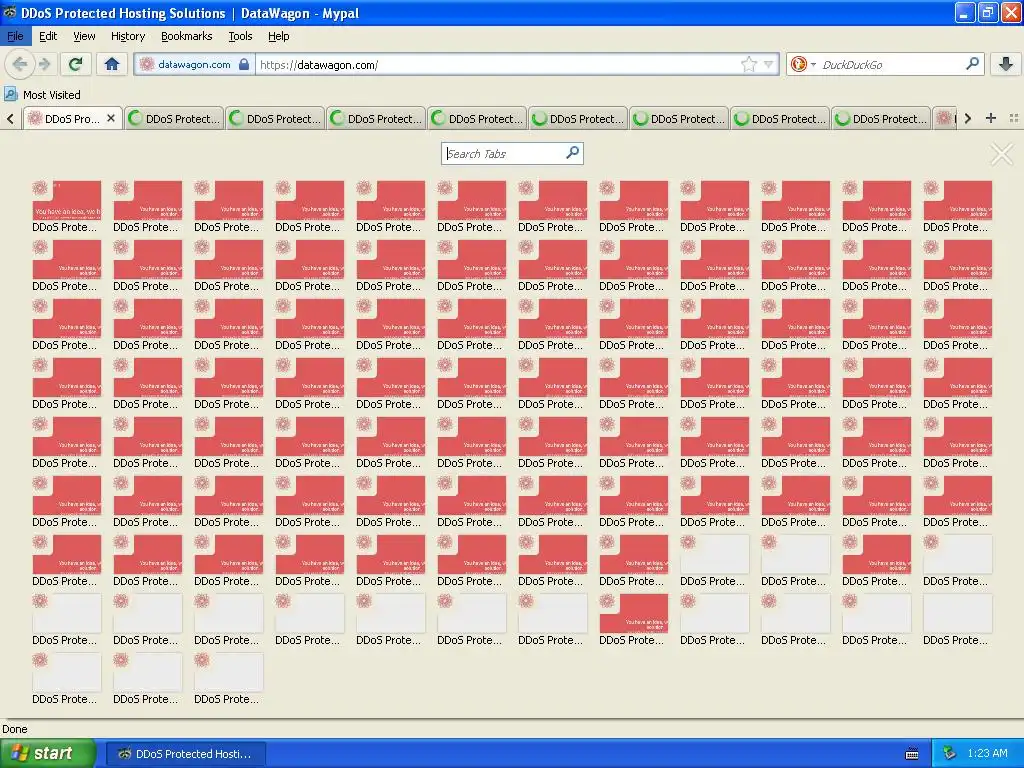Viewport: 1024px width, 768px height.
Task: Open the address bar history dropdown arrow
Action: [769, 64]
